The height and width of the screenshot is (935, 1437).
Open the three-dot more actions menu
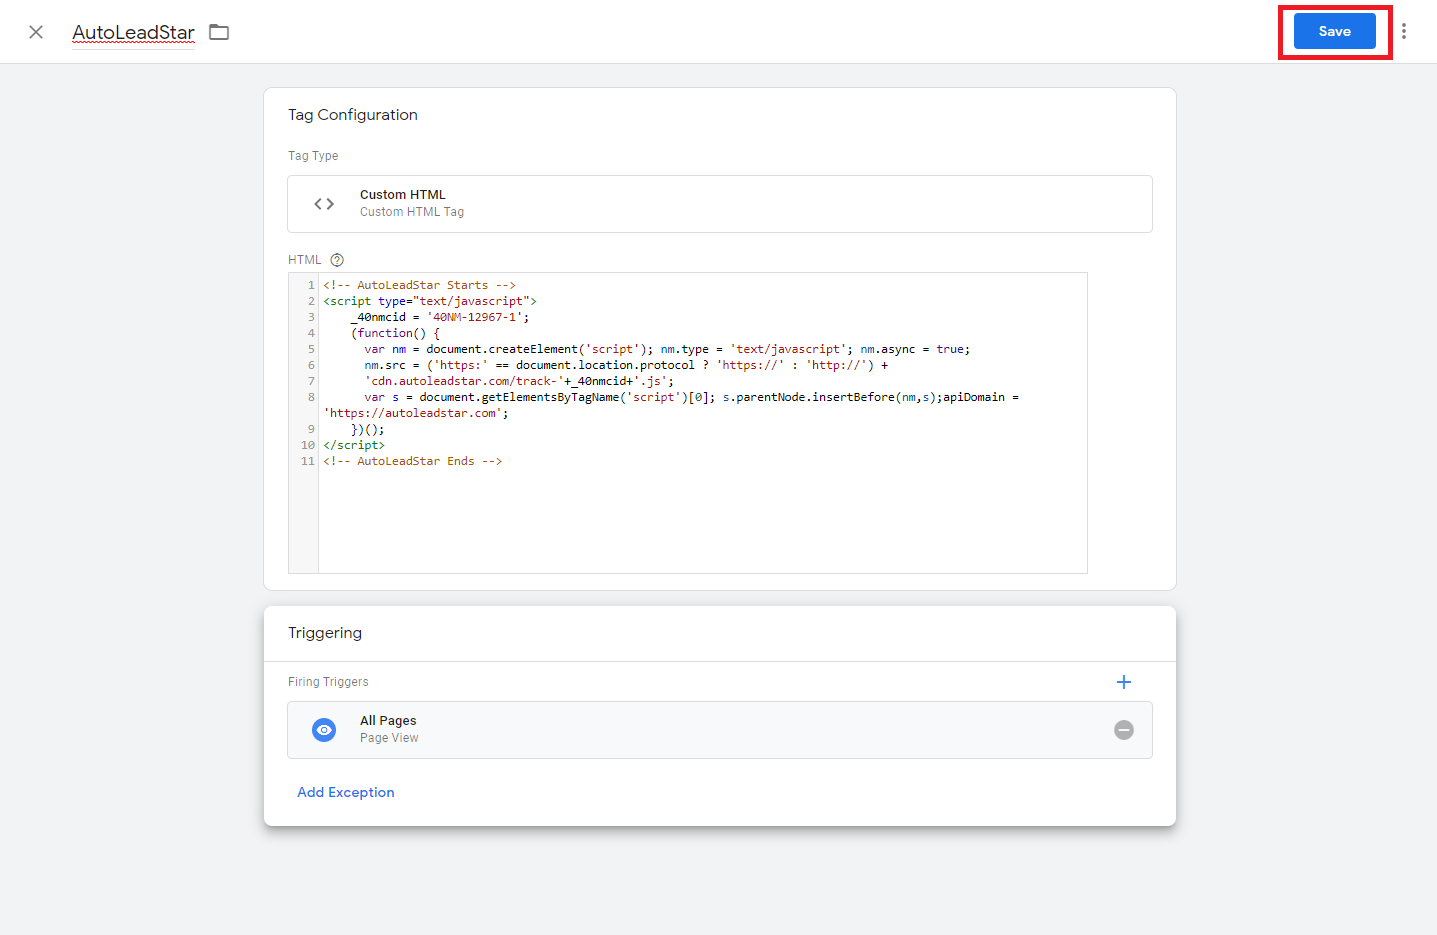tap(1404, 31)
